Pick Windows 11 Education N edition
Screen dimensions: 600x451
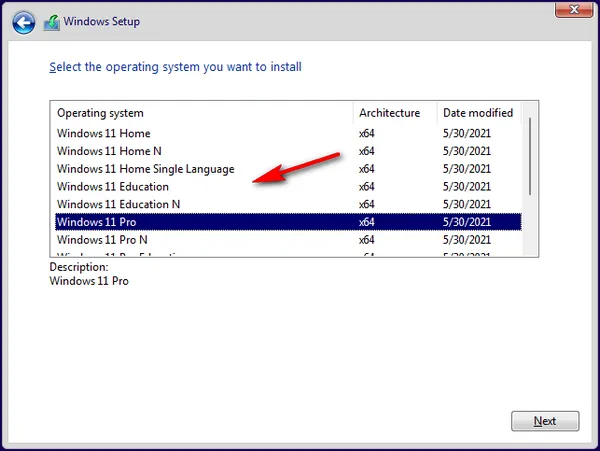coord(288,204)
